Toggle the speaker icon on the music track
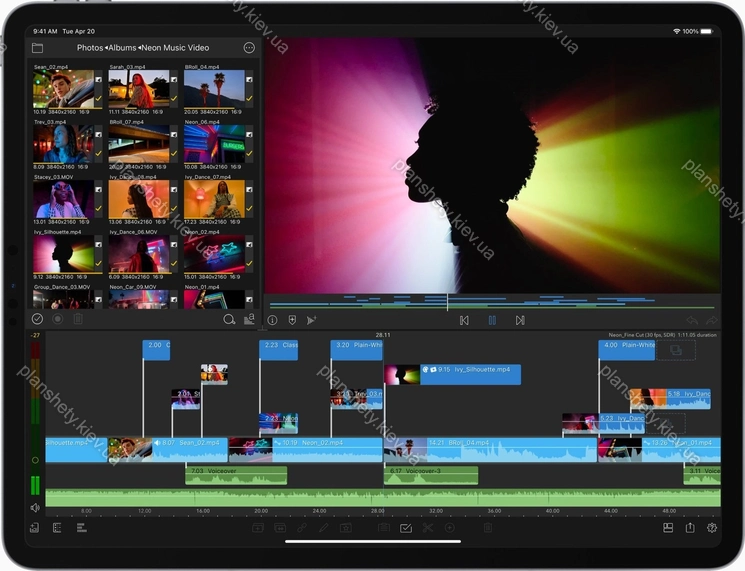The image size is (745, 571). pyautogui.click(x=35, y=508)
